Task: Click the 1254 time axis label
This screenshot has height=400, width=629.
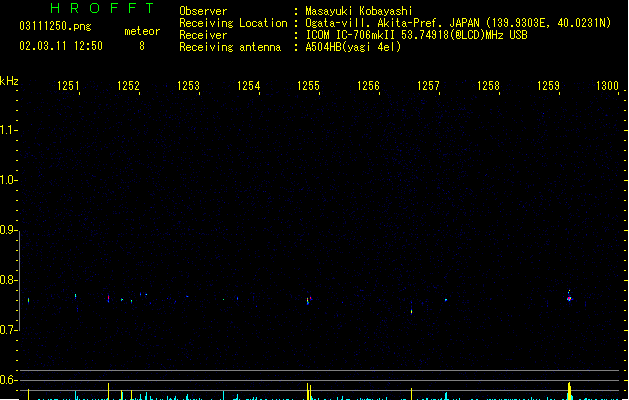Action: pos(248,86)
